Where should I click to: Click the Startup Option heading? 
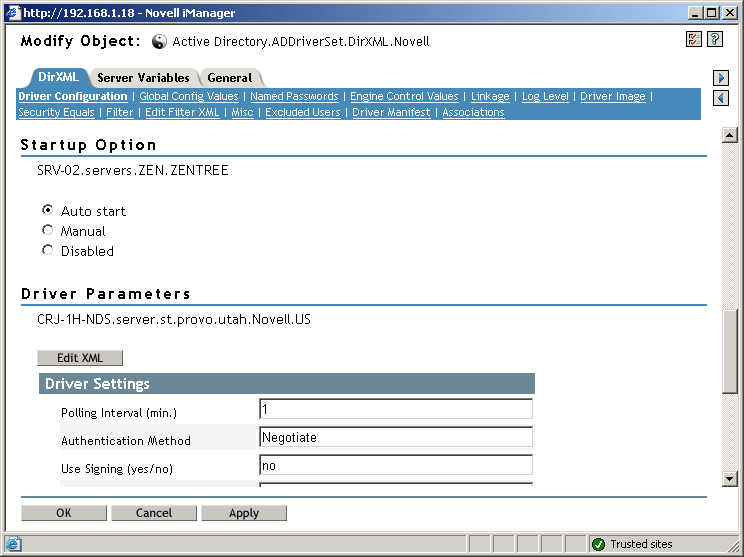[88, 145]
